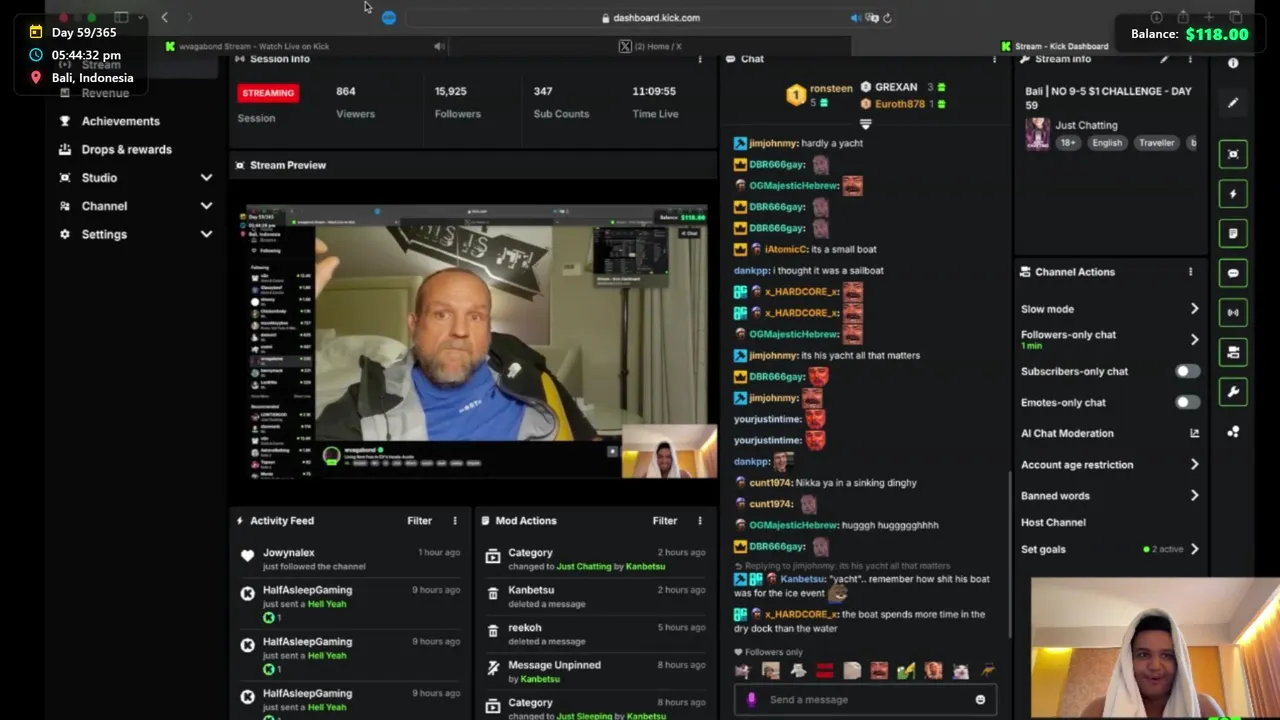Click Kanbetsu username in chat message

803,579
